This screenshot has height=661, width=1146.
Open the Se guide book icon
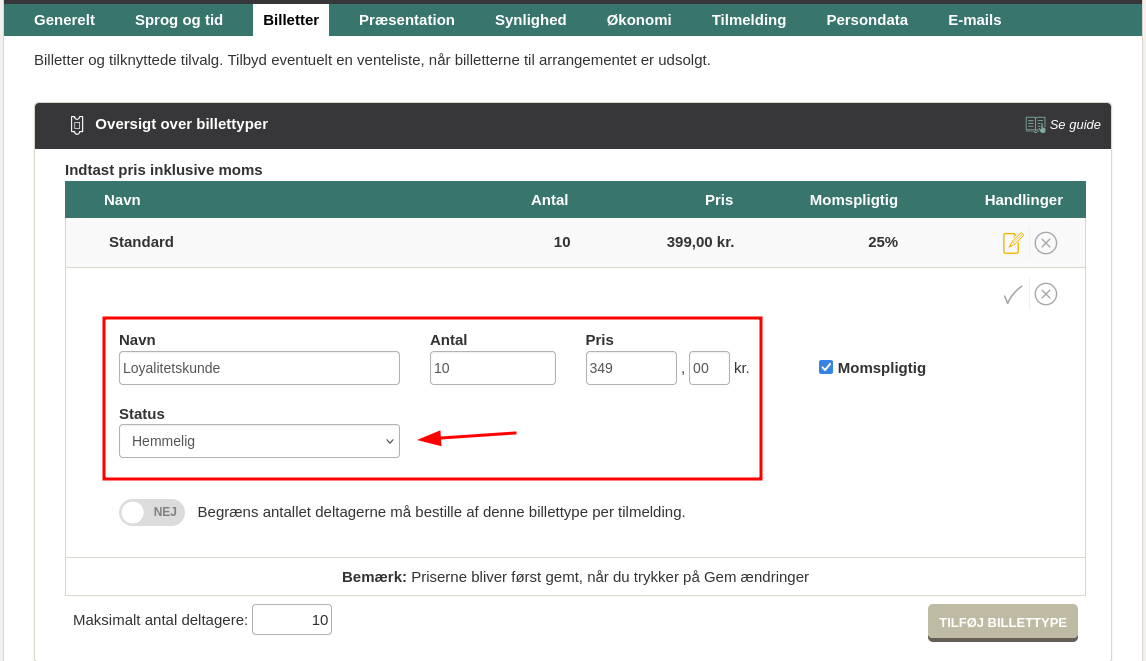click(1035, 125)
